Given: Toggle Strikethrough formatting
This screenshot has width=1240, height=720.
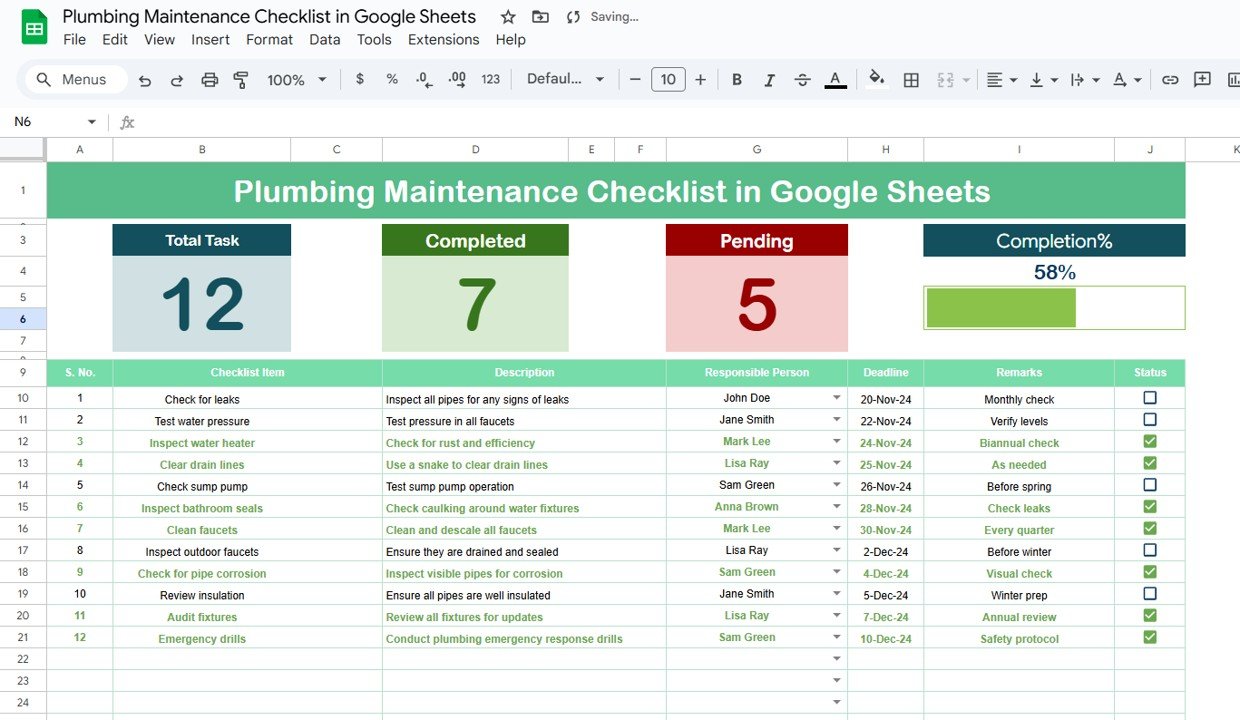Looking at the screenshot, I should point(802,80).
